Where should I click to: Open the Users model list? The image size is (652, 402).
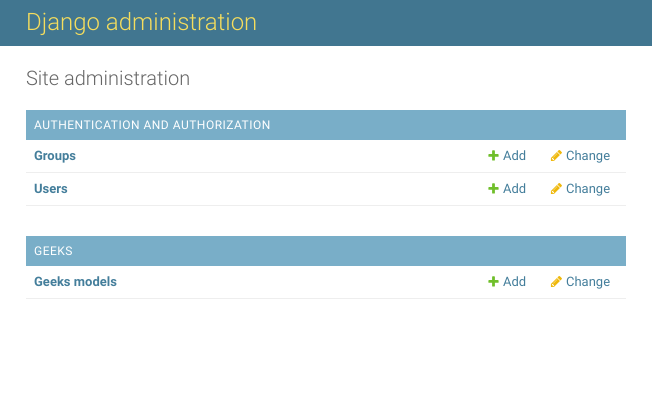pyautogui.click(x=51, y=188)
